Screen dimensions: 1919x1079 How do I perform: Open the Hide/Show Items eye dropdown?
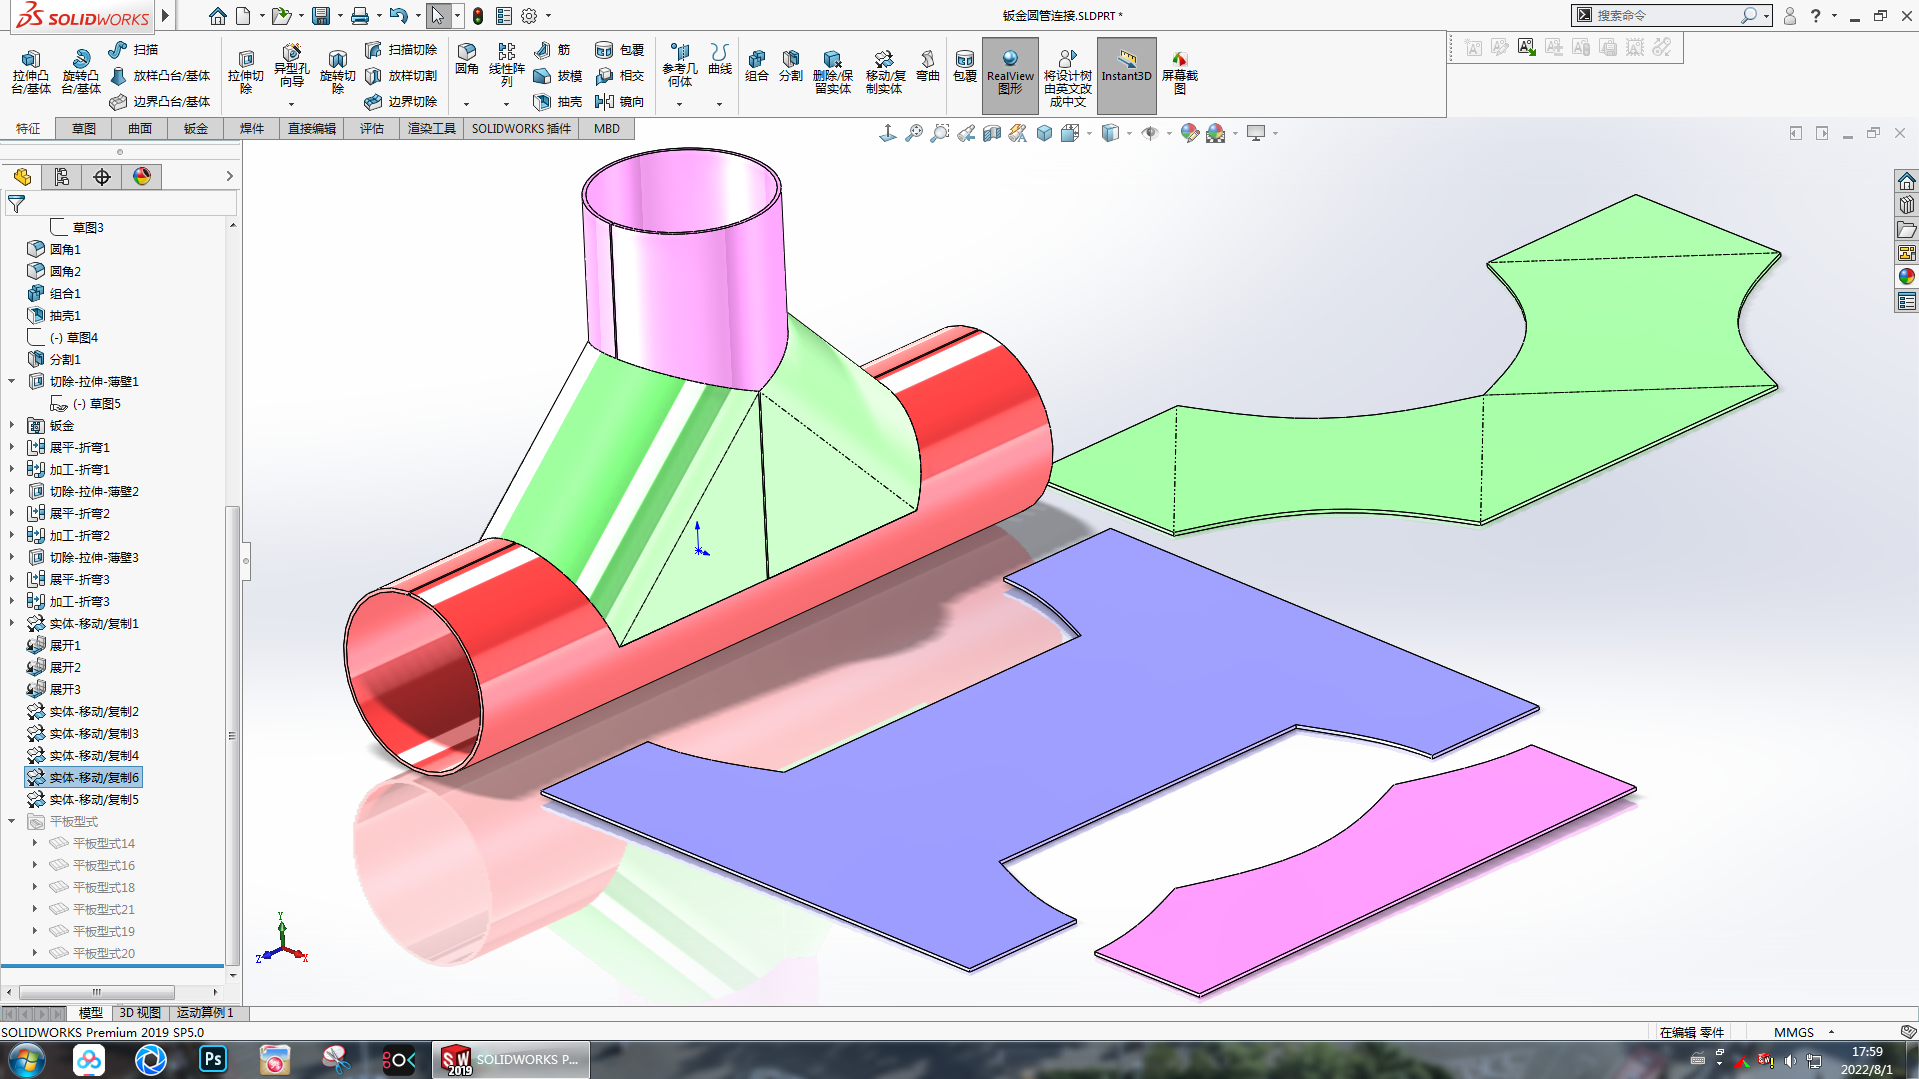1169,133
